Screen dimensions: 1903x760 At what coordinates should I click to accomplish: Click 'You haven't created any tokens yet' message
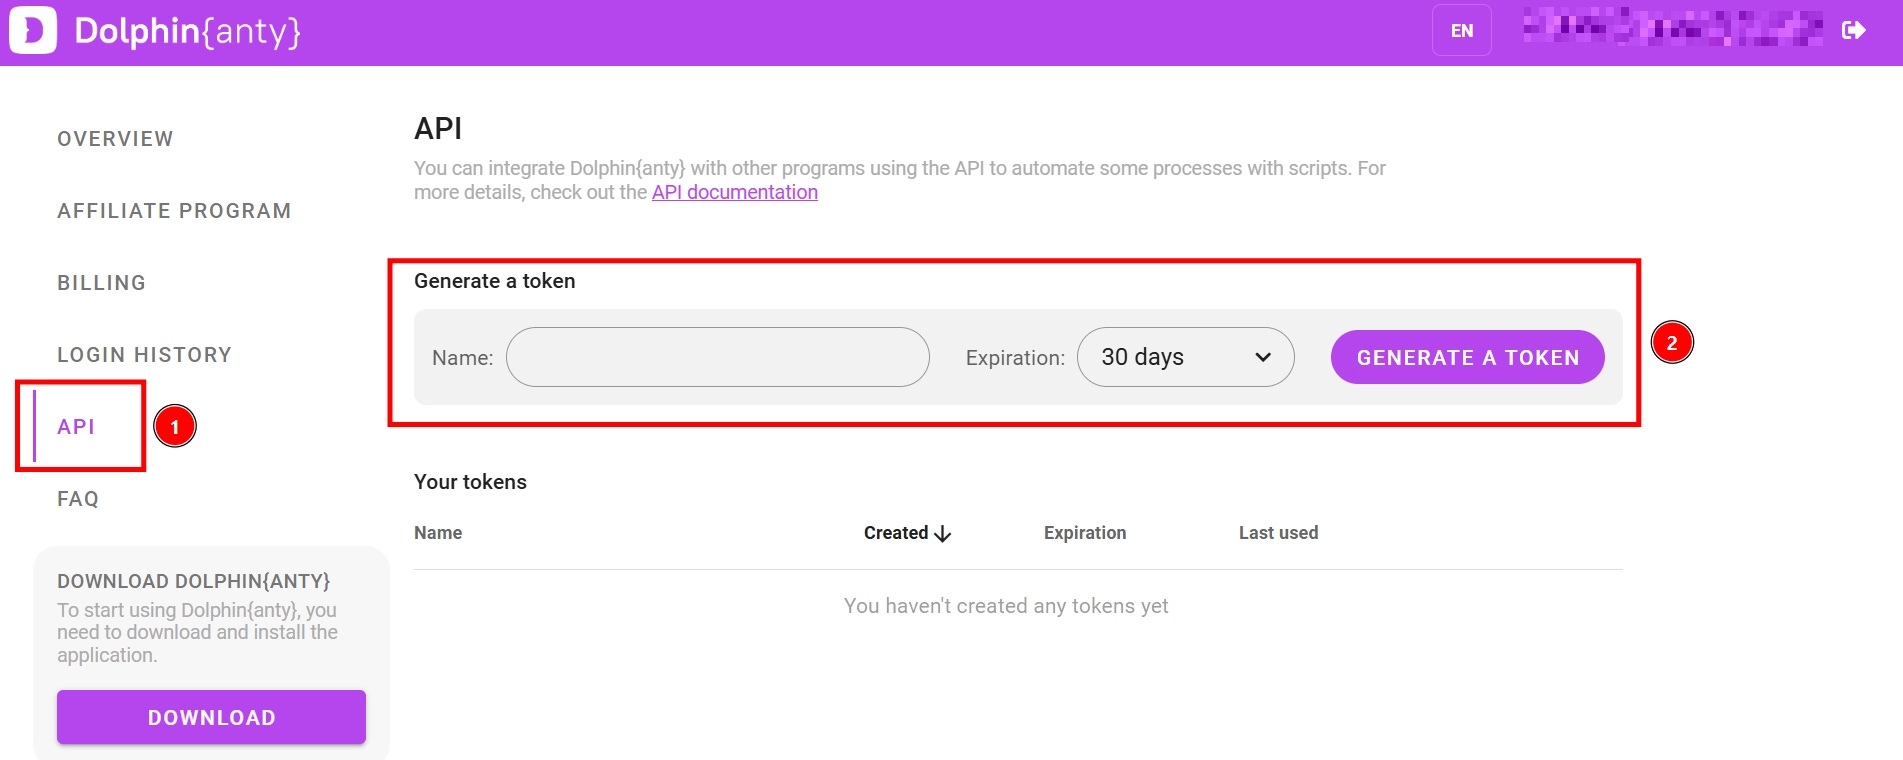(x=1006, y=606)
